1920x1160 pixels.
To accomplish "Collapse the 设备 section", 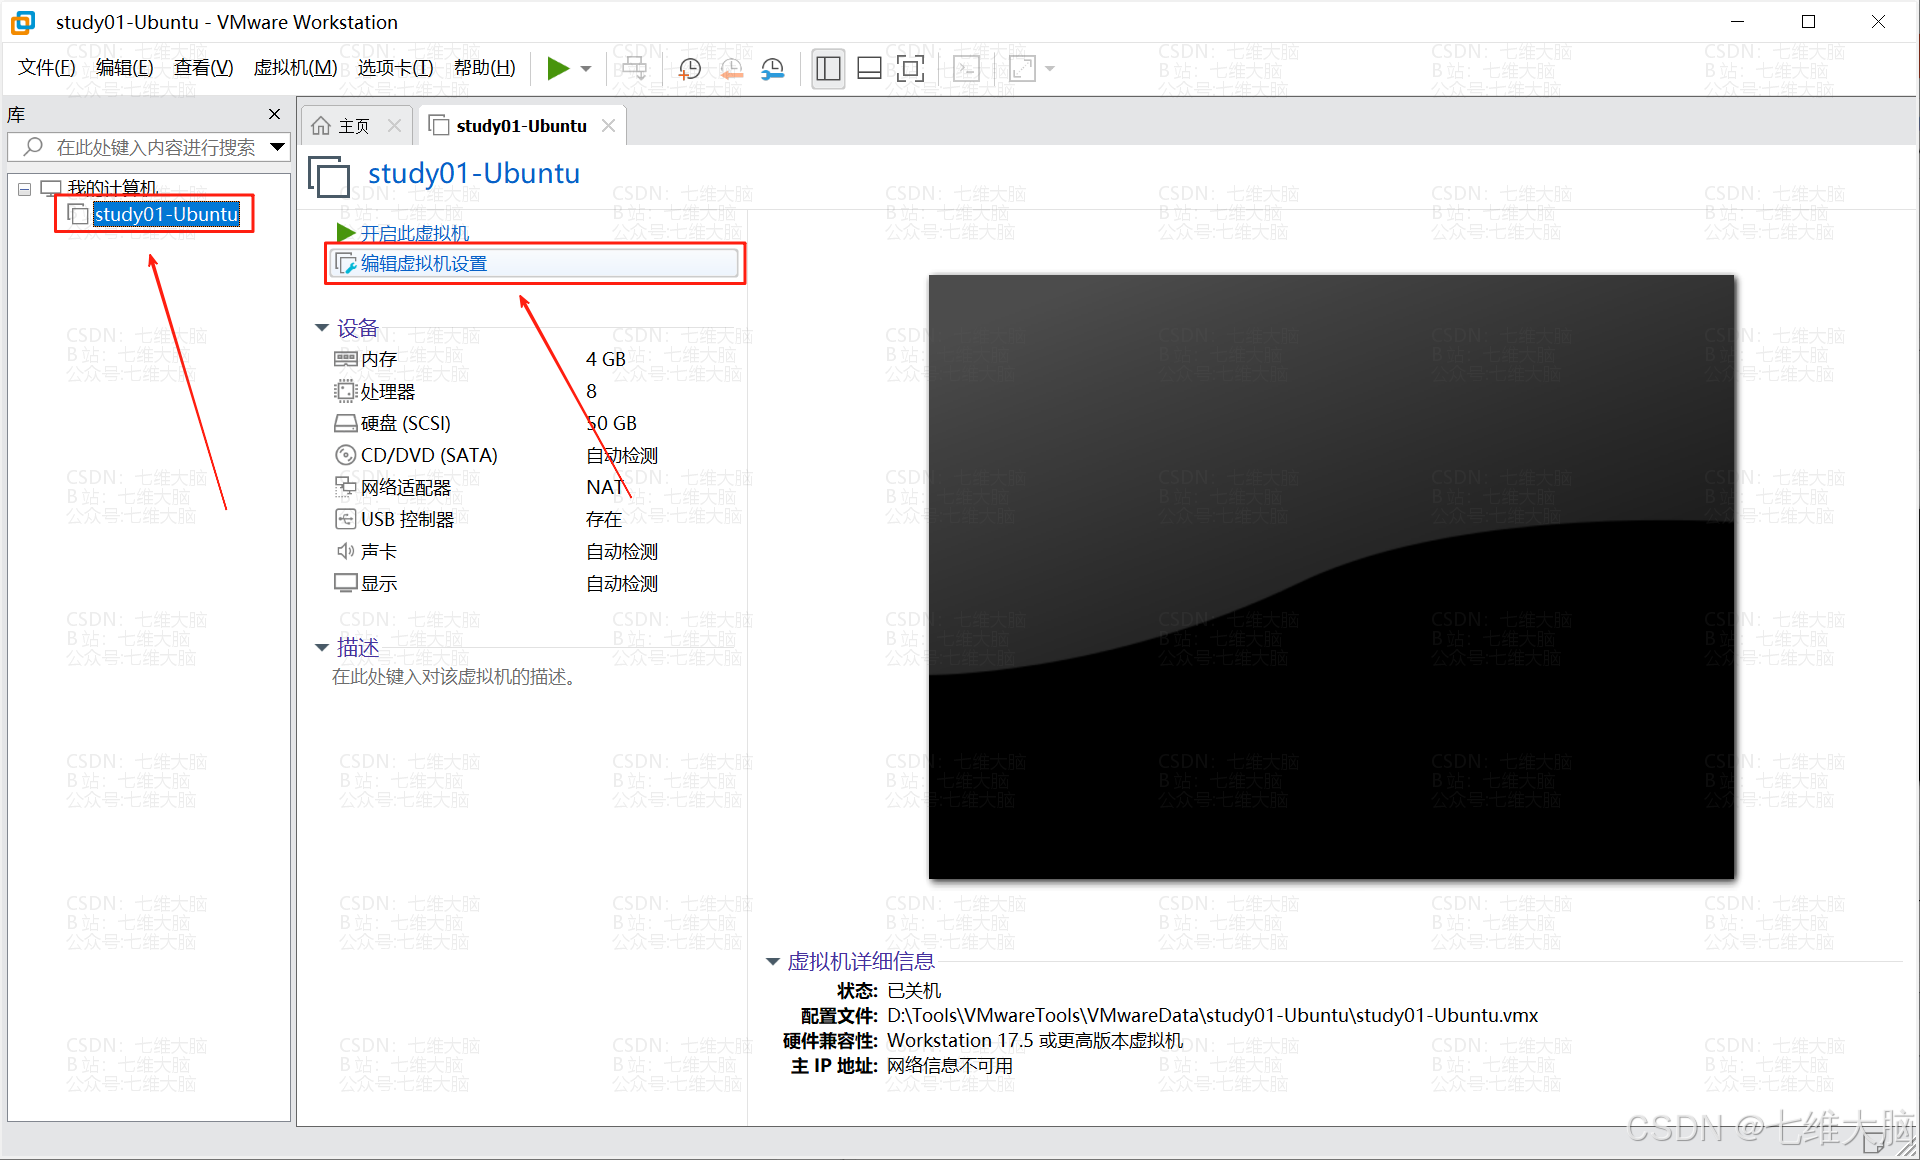I will (322, 328).
